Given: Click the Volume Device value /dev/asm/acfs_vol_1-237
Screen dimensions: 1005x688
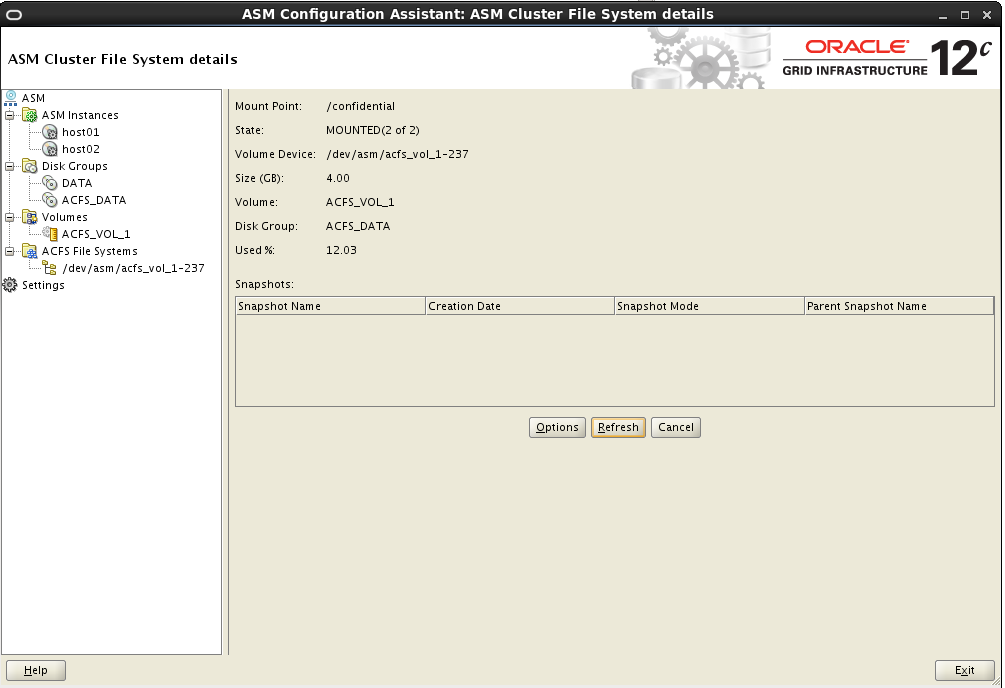Looking at the screenshot, I should click(x=397, y=155).
